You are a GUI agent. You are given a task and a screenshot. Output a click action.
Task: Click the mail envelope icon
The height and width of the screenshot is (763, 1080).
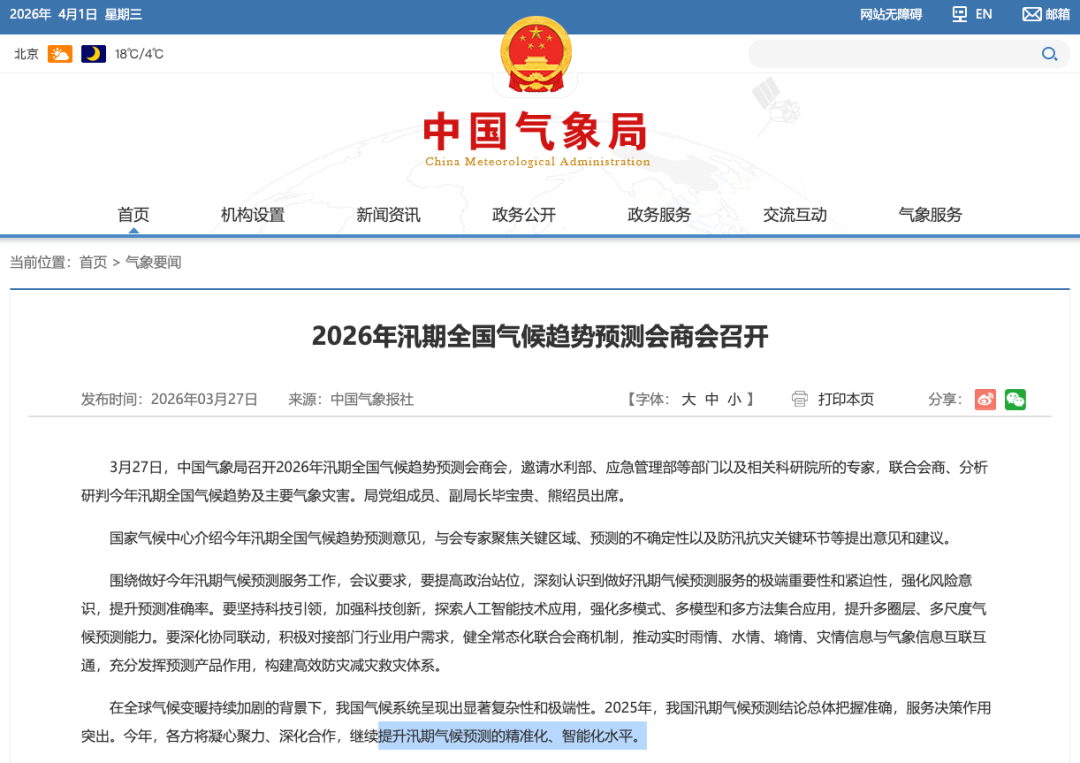[1032, 14]
